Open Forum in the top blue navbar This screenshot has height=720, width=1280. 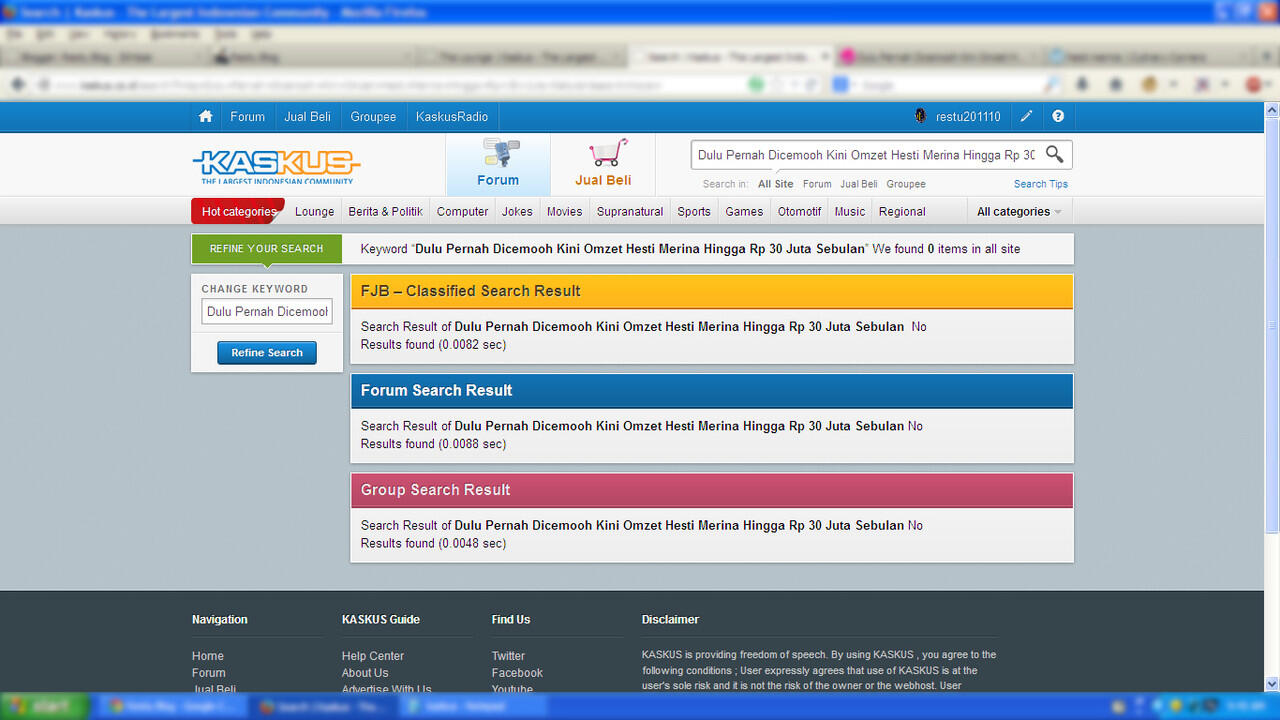247,117
